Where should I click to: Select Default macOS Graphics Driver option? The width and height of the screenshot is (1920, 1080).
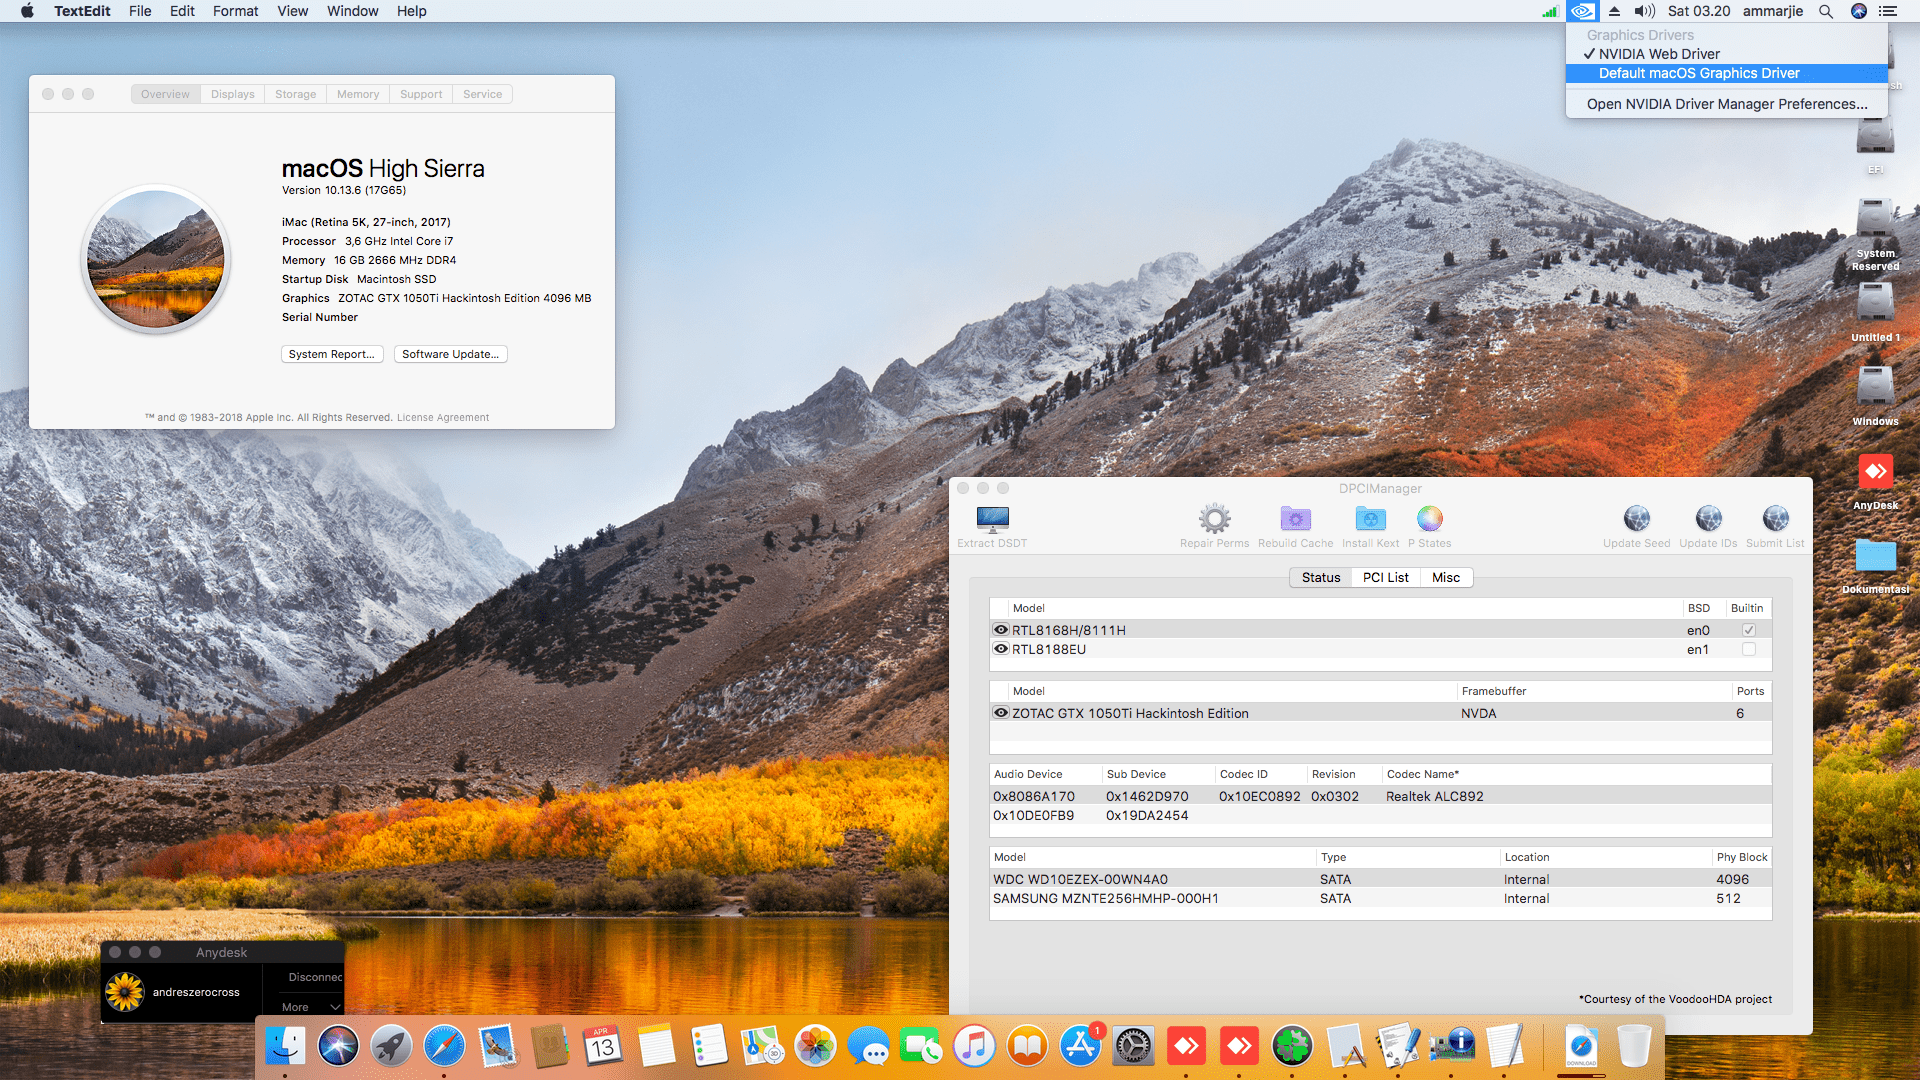click(1698, 73)
